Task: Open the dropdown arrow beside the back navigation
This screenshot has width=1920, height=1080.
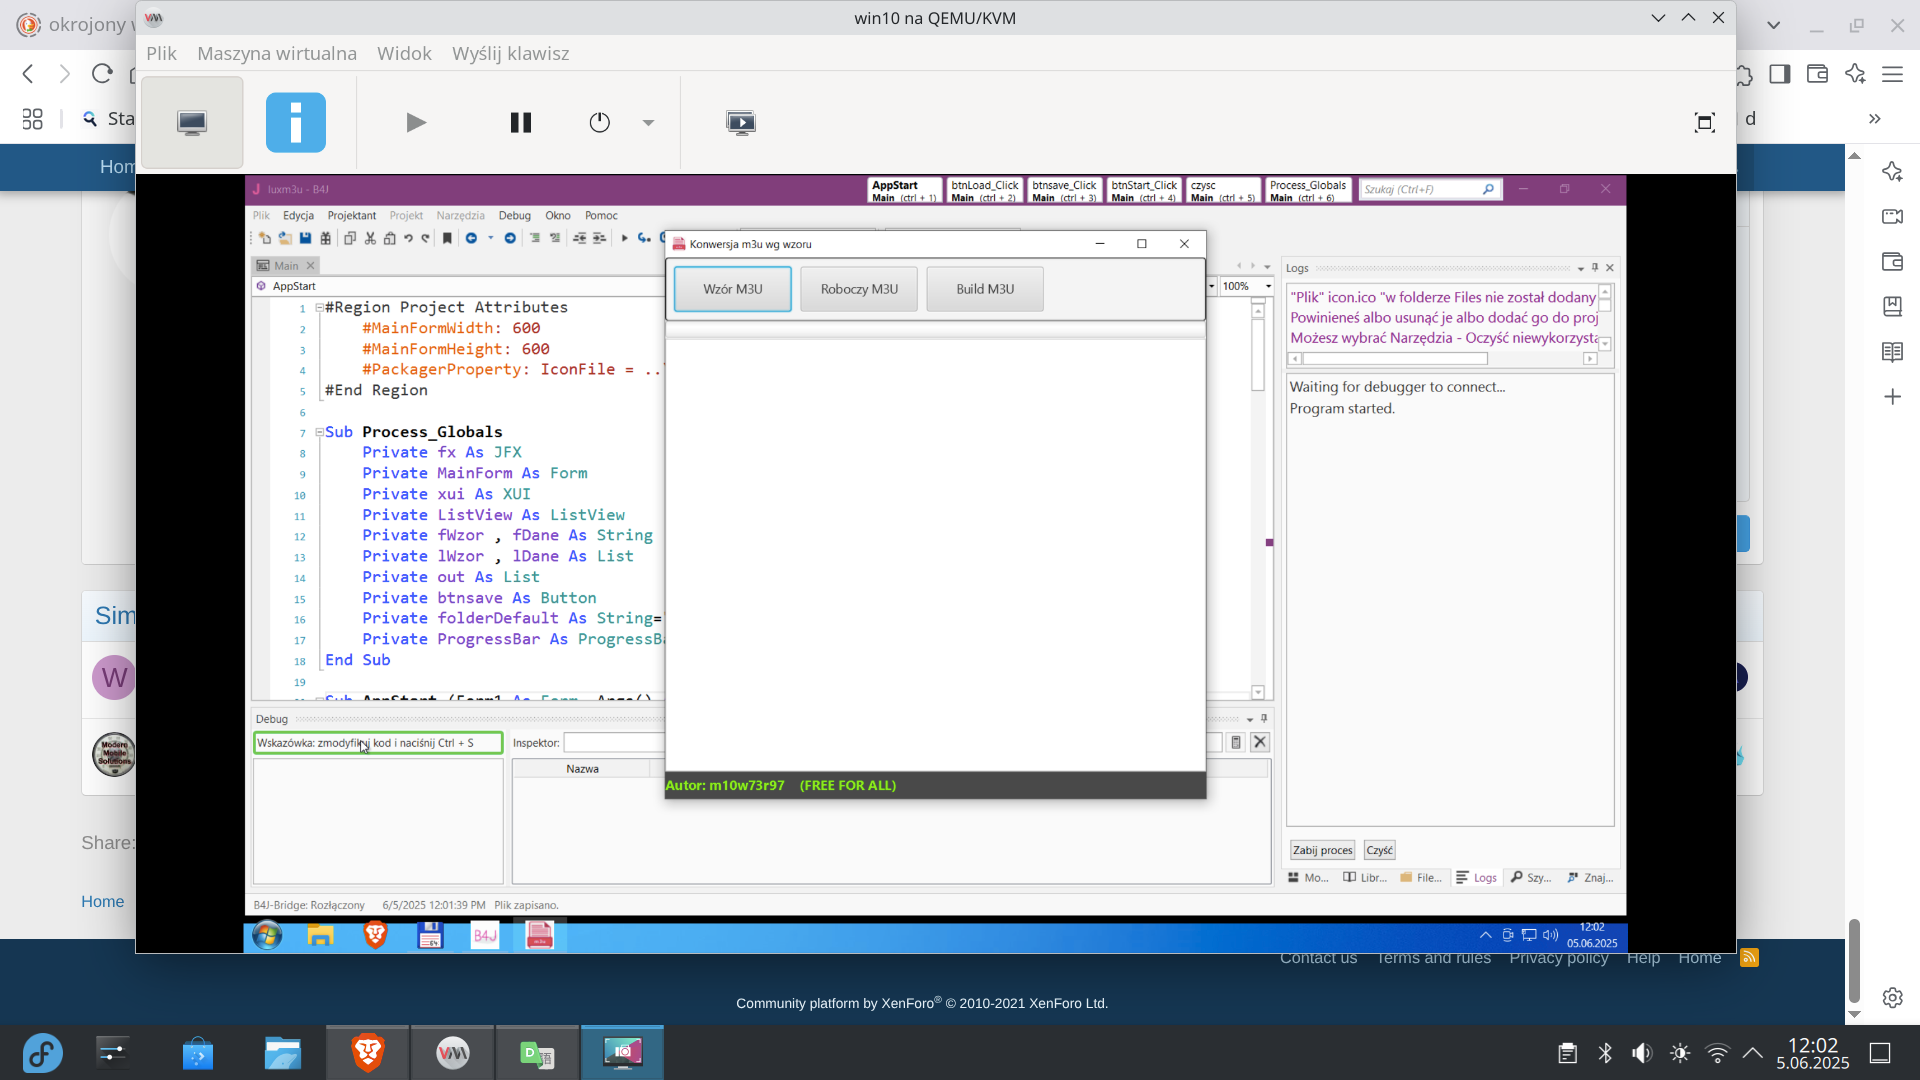Action: (x=490, y=238)
